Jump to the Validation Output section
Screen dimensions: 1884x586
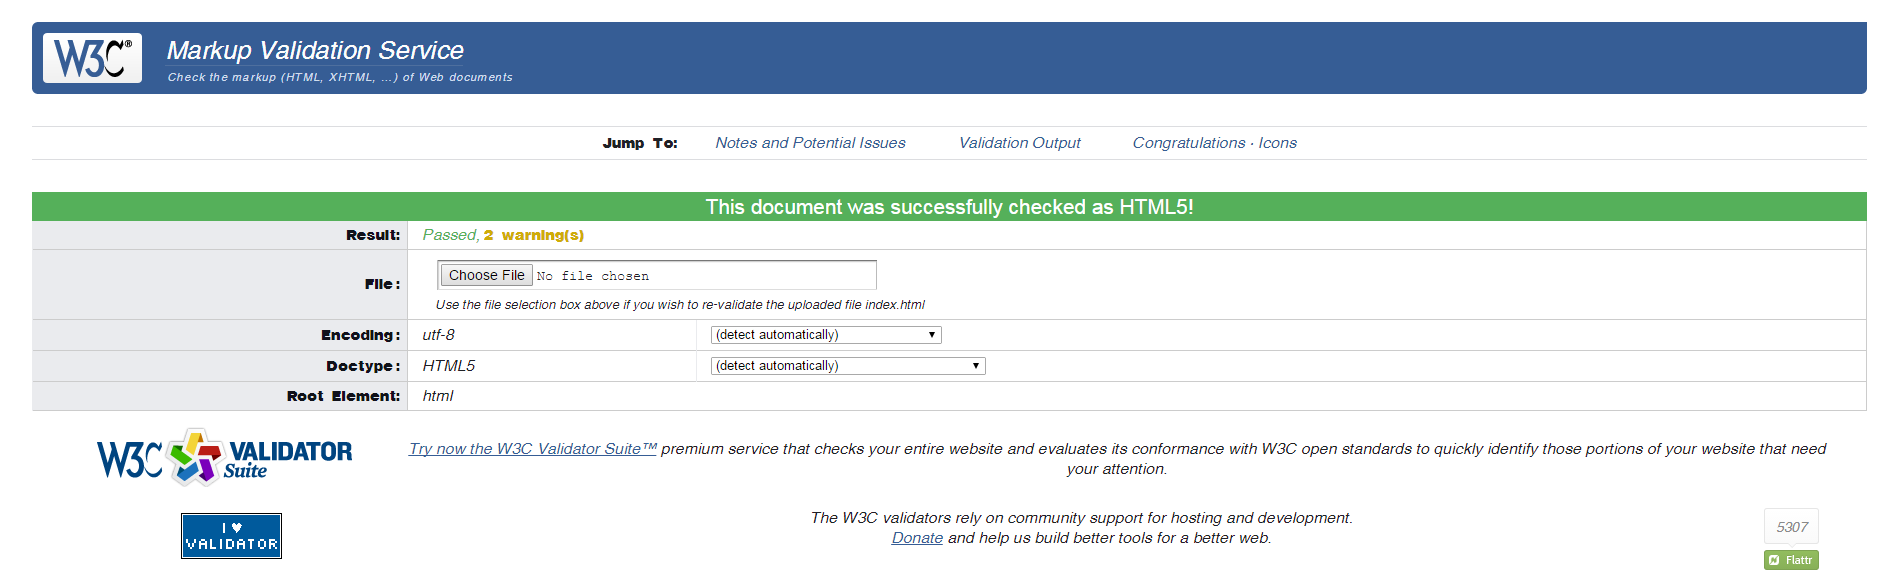point(1019,143)
